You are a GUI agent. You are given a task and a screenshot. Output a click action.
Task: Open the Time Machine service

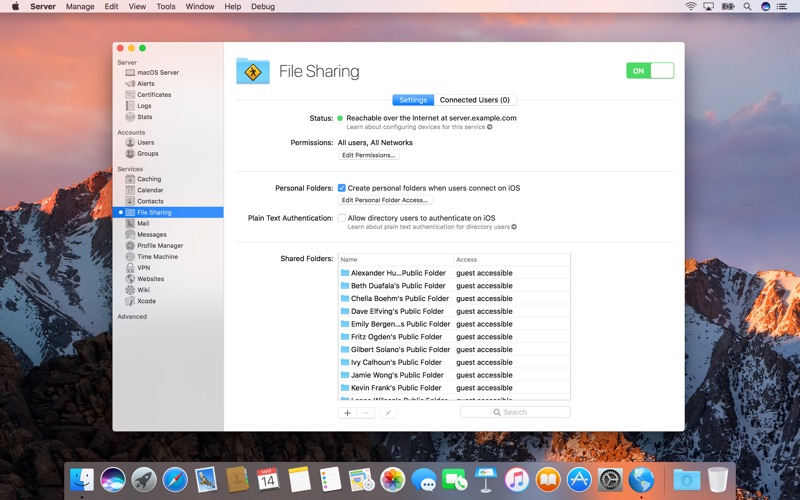click(152, 257)
